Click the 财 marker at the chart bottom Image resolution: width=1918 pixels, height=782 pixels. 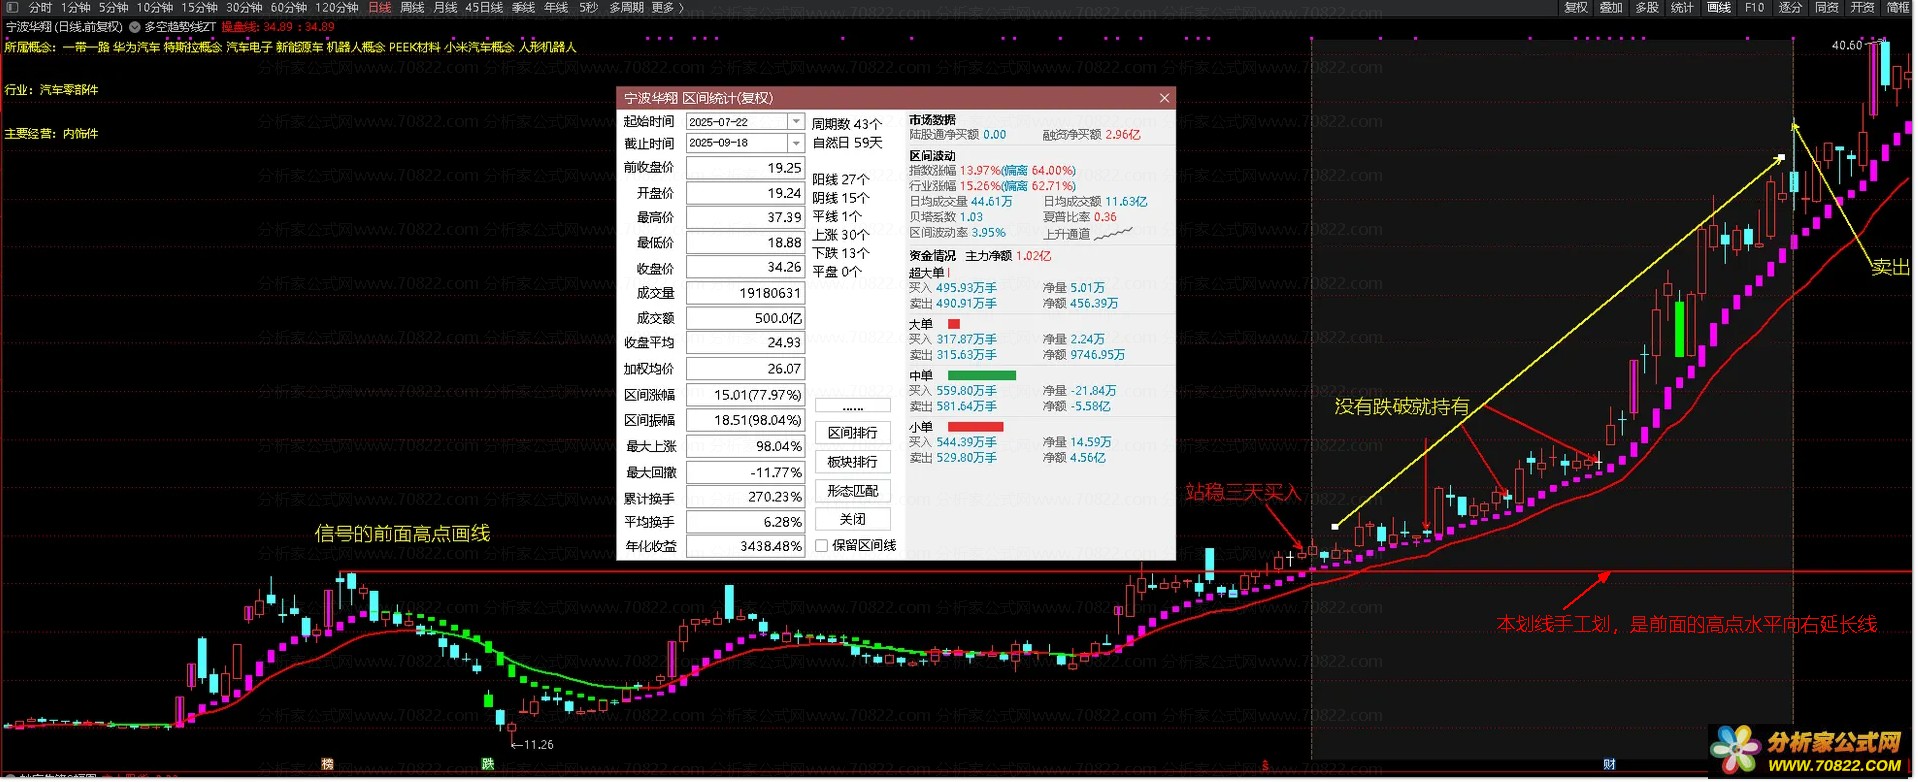[x=1608, y=765]
